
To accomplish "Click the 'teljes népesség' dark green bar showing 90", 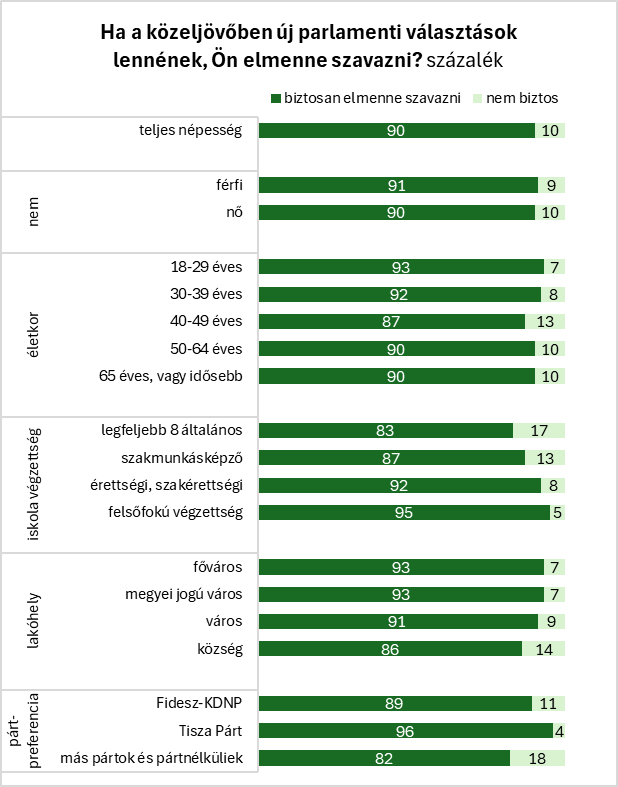I will click(x=397, y=131).
